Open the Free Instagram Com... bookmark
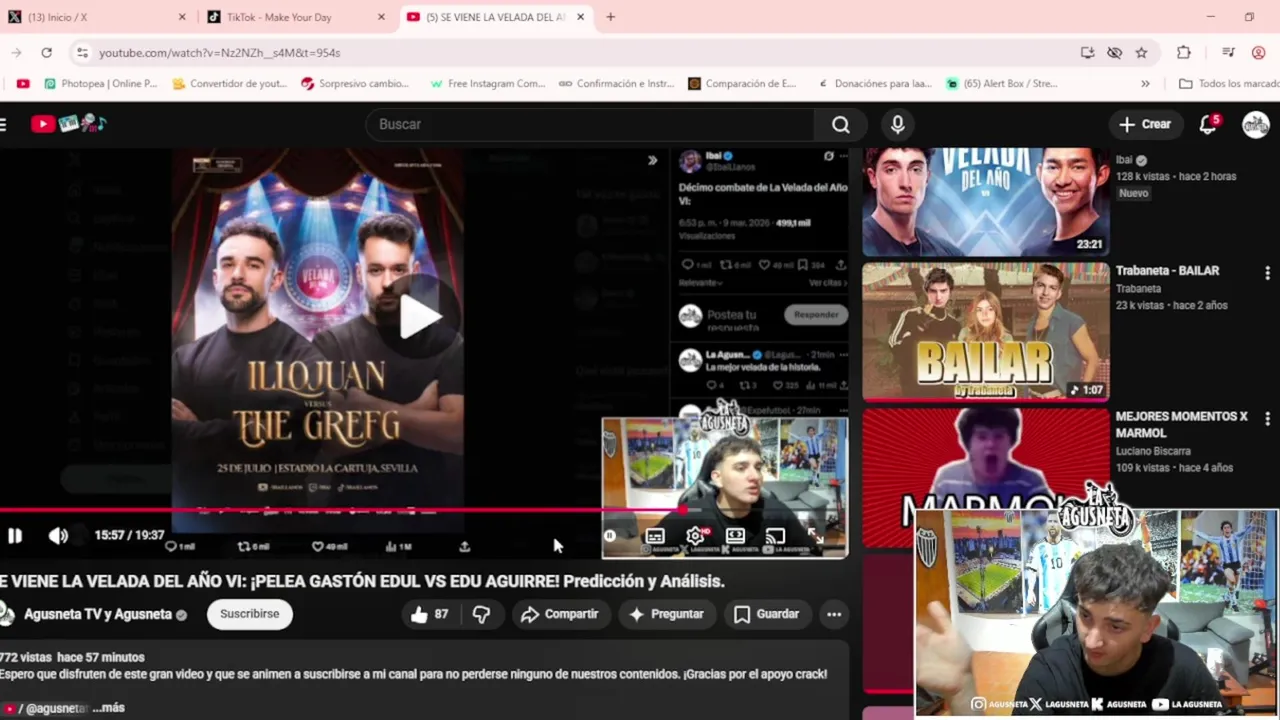This screenshot has height=720, width=1280. (x=487, y=84)
